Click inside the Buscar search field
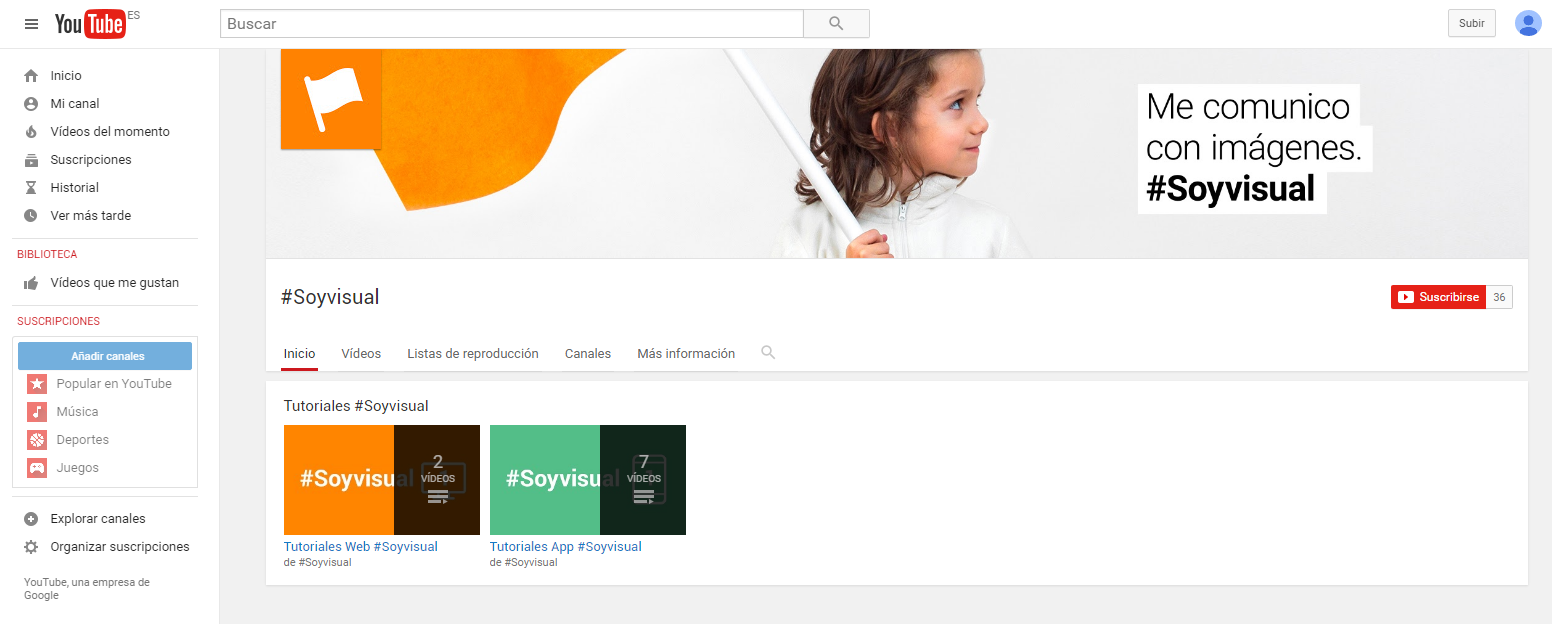This screenshot has height=624, width=1552. [x=512, y=23]
